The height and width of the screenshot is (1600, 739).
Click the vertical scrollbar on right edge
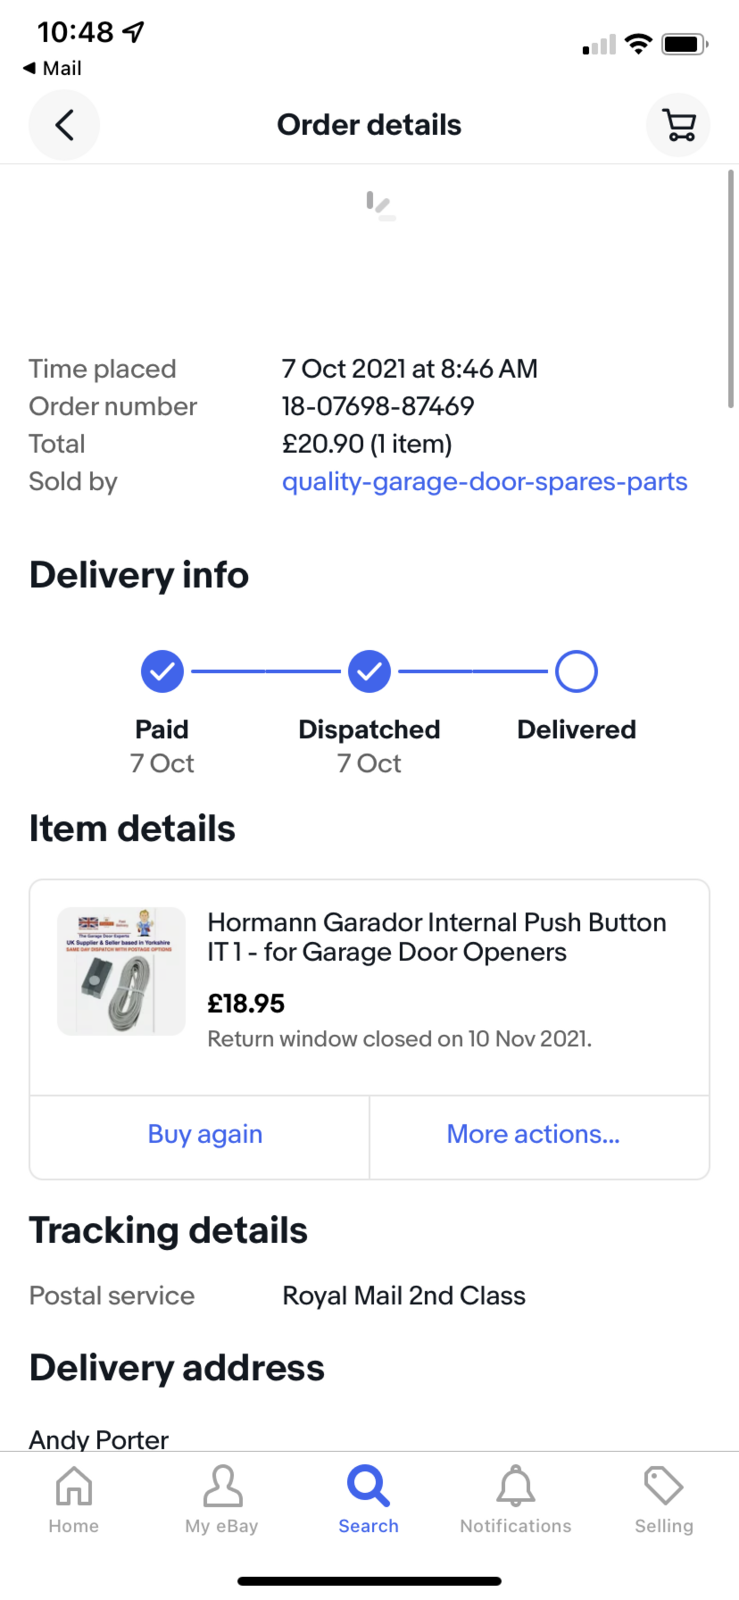coord(731,290)
